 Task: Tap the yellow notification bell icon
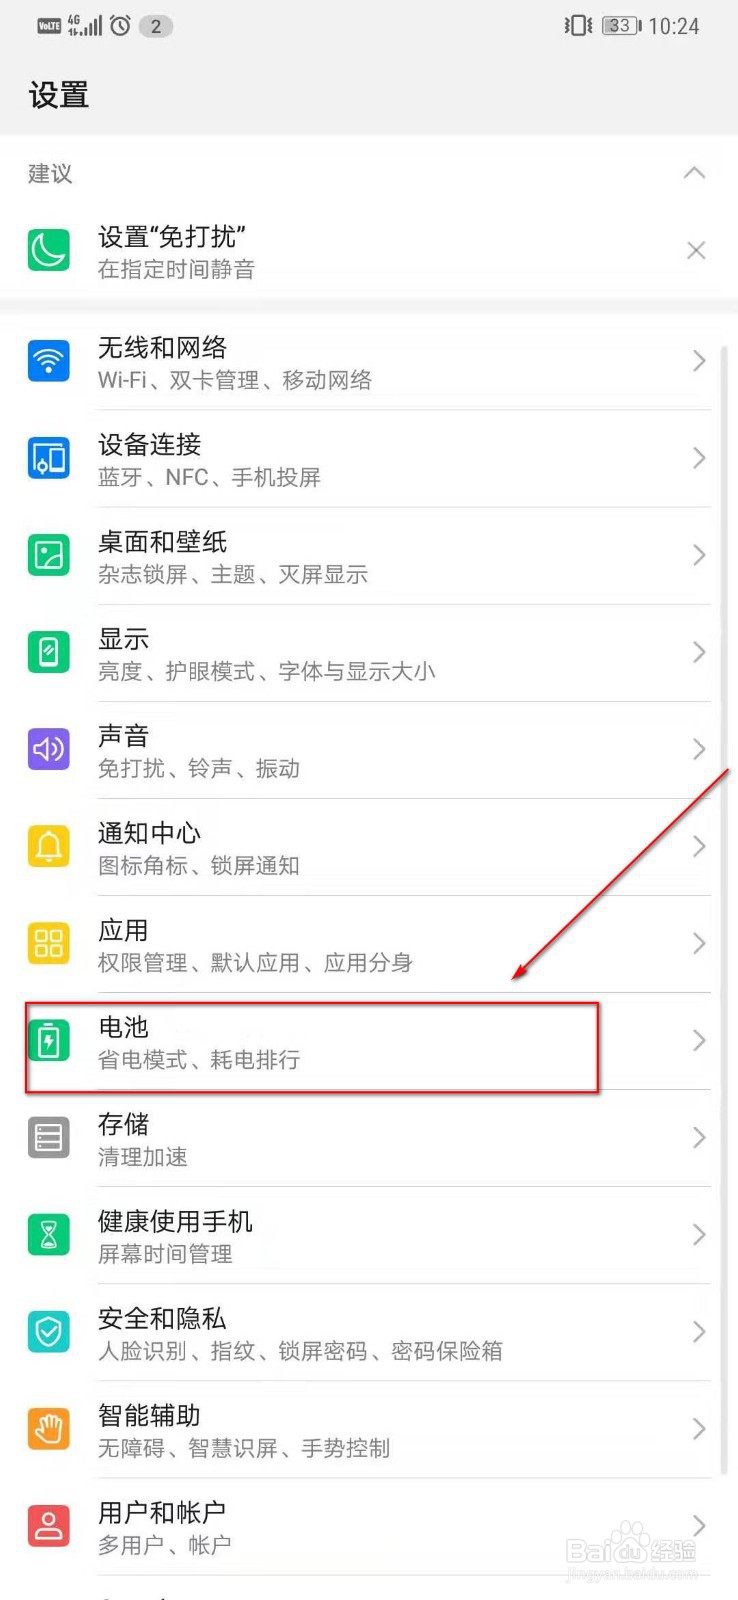tap(49, 846)
